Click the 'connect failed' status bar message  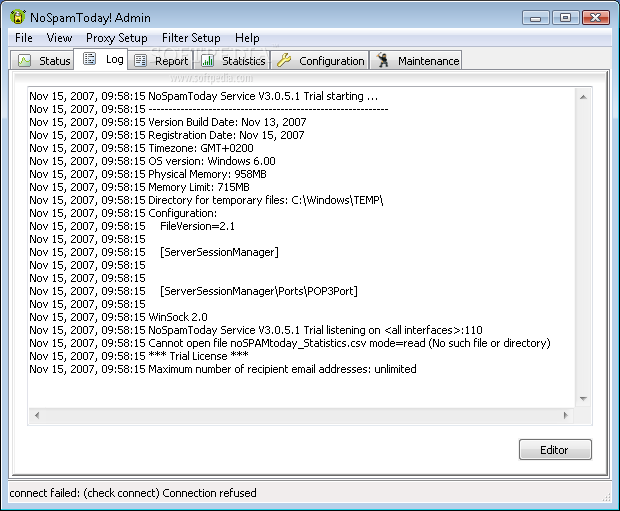133,493
